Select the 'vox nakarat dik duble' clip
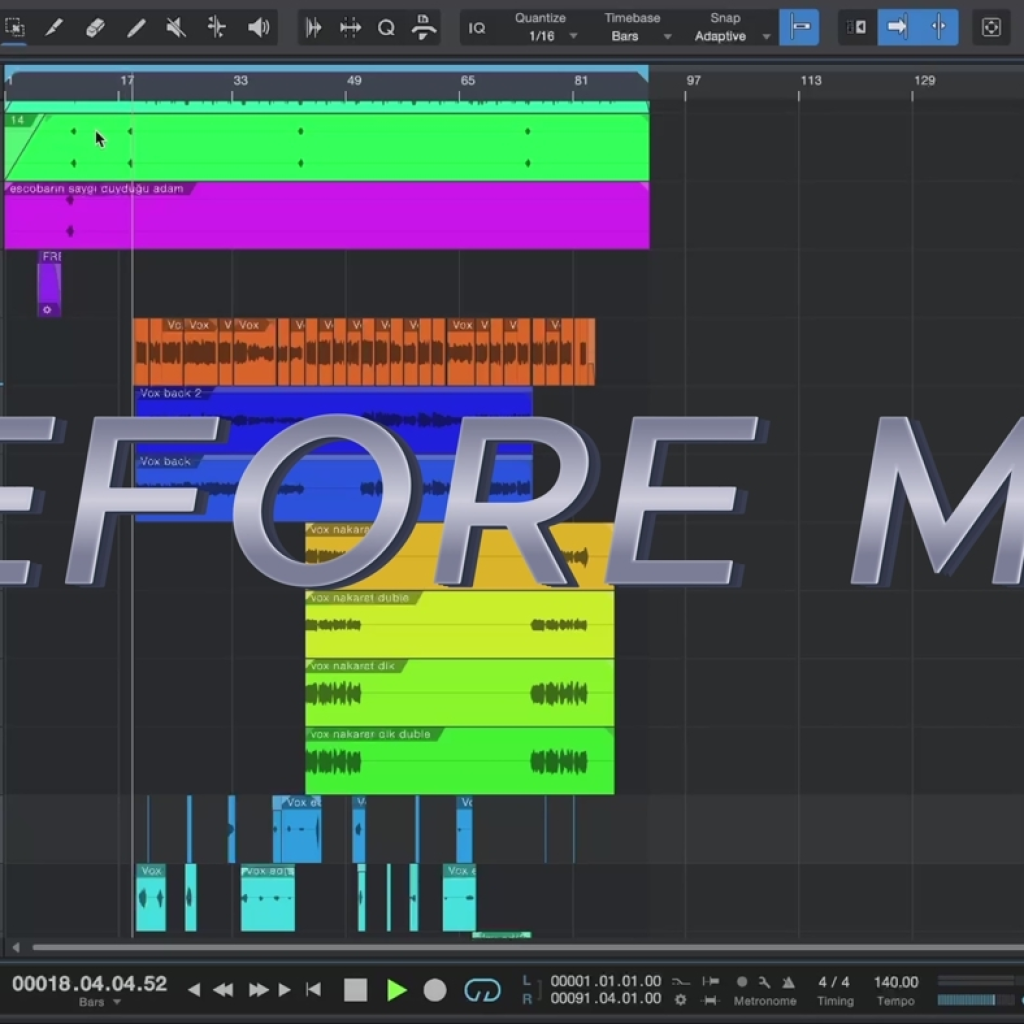Image resolution: width=1024 pixels, height=1024 pixels. [x=459, y=761]
